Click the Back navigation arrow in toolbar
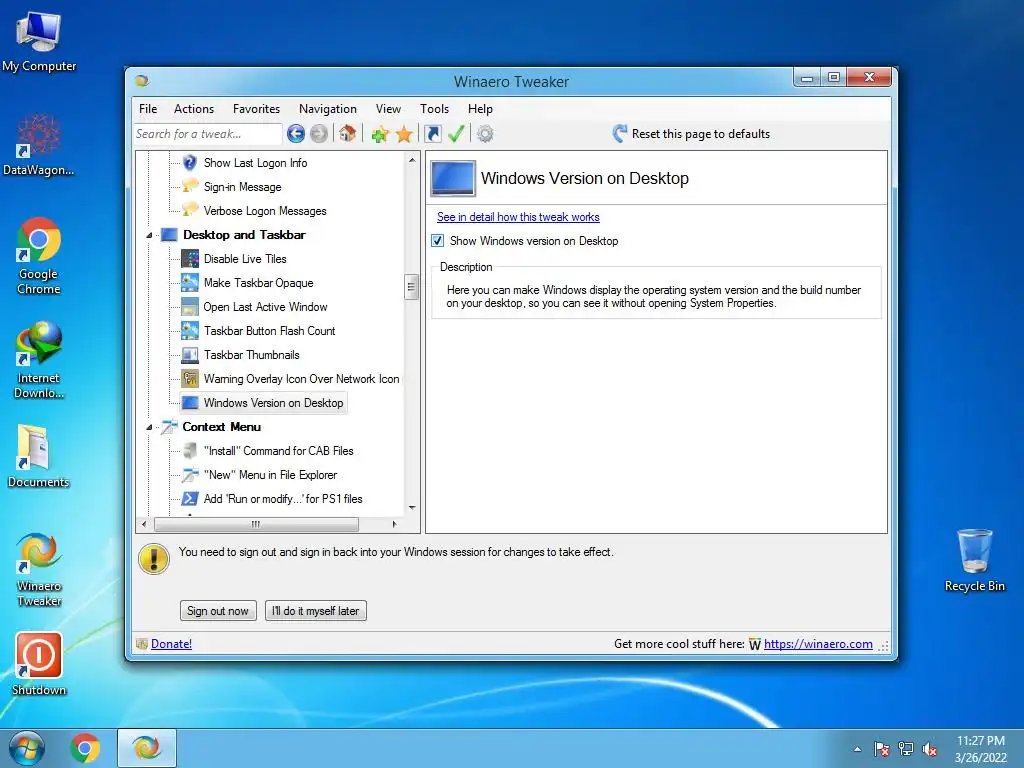 coord(296,134)
